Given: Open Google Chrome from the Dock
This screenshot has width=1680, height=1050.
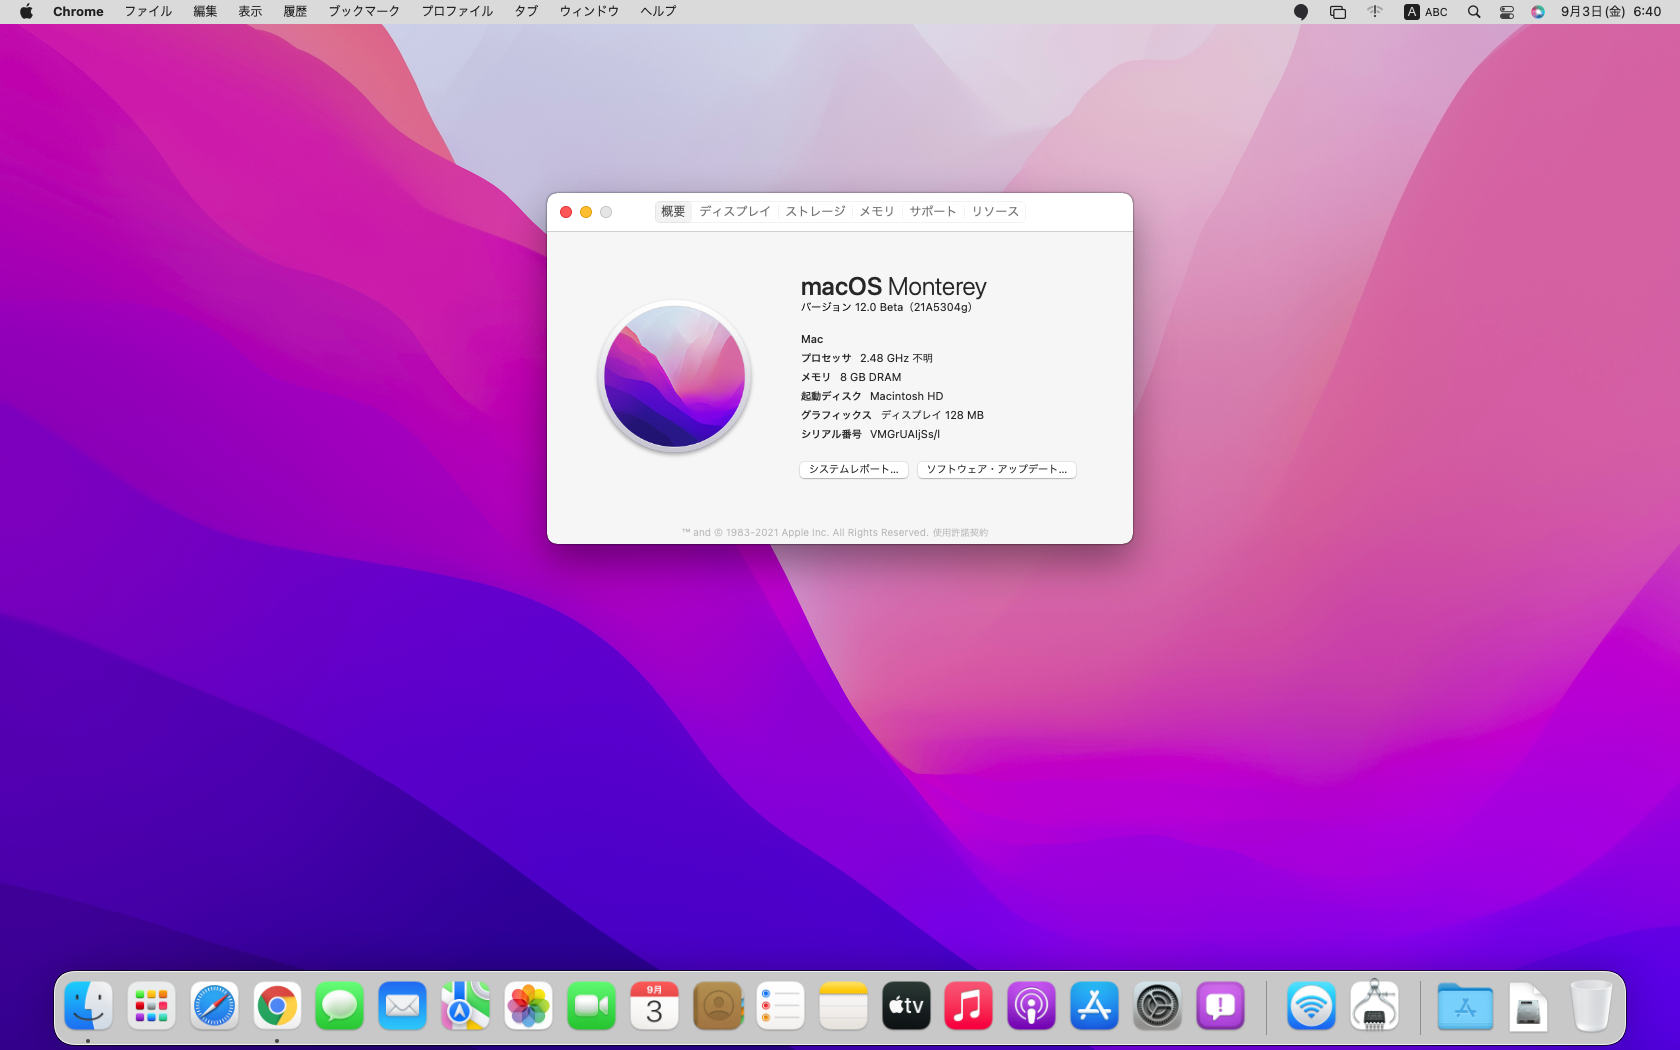Looking at the screenshot, I should [277, 1006].
